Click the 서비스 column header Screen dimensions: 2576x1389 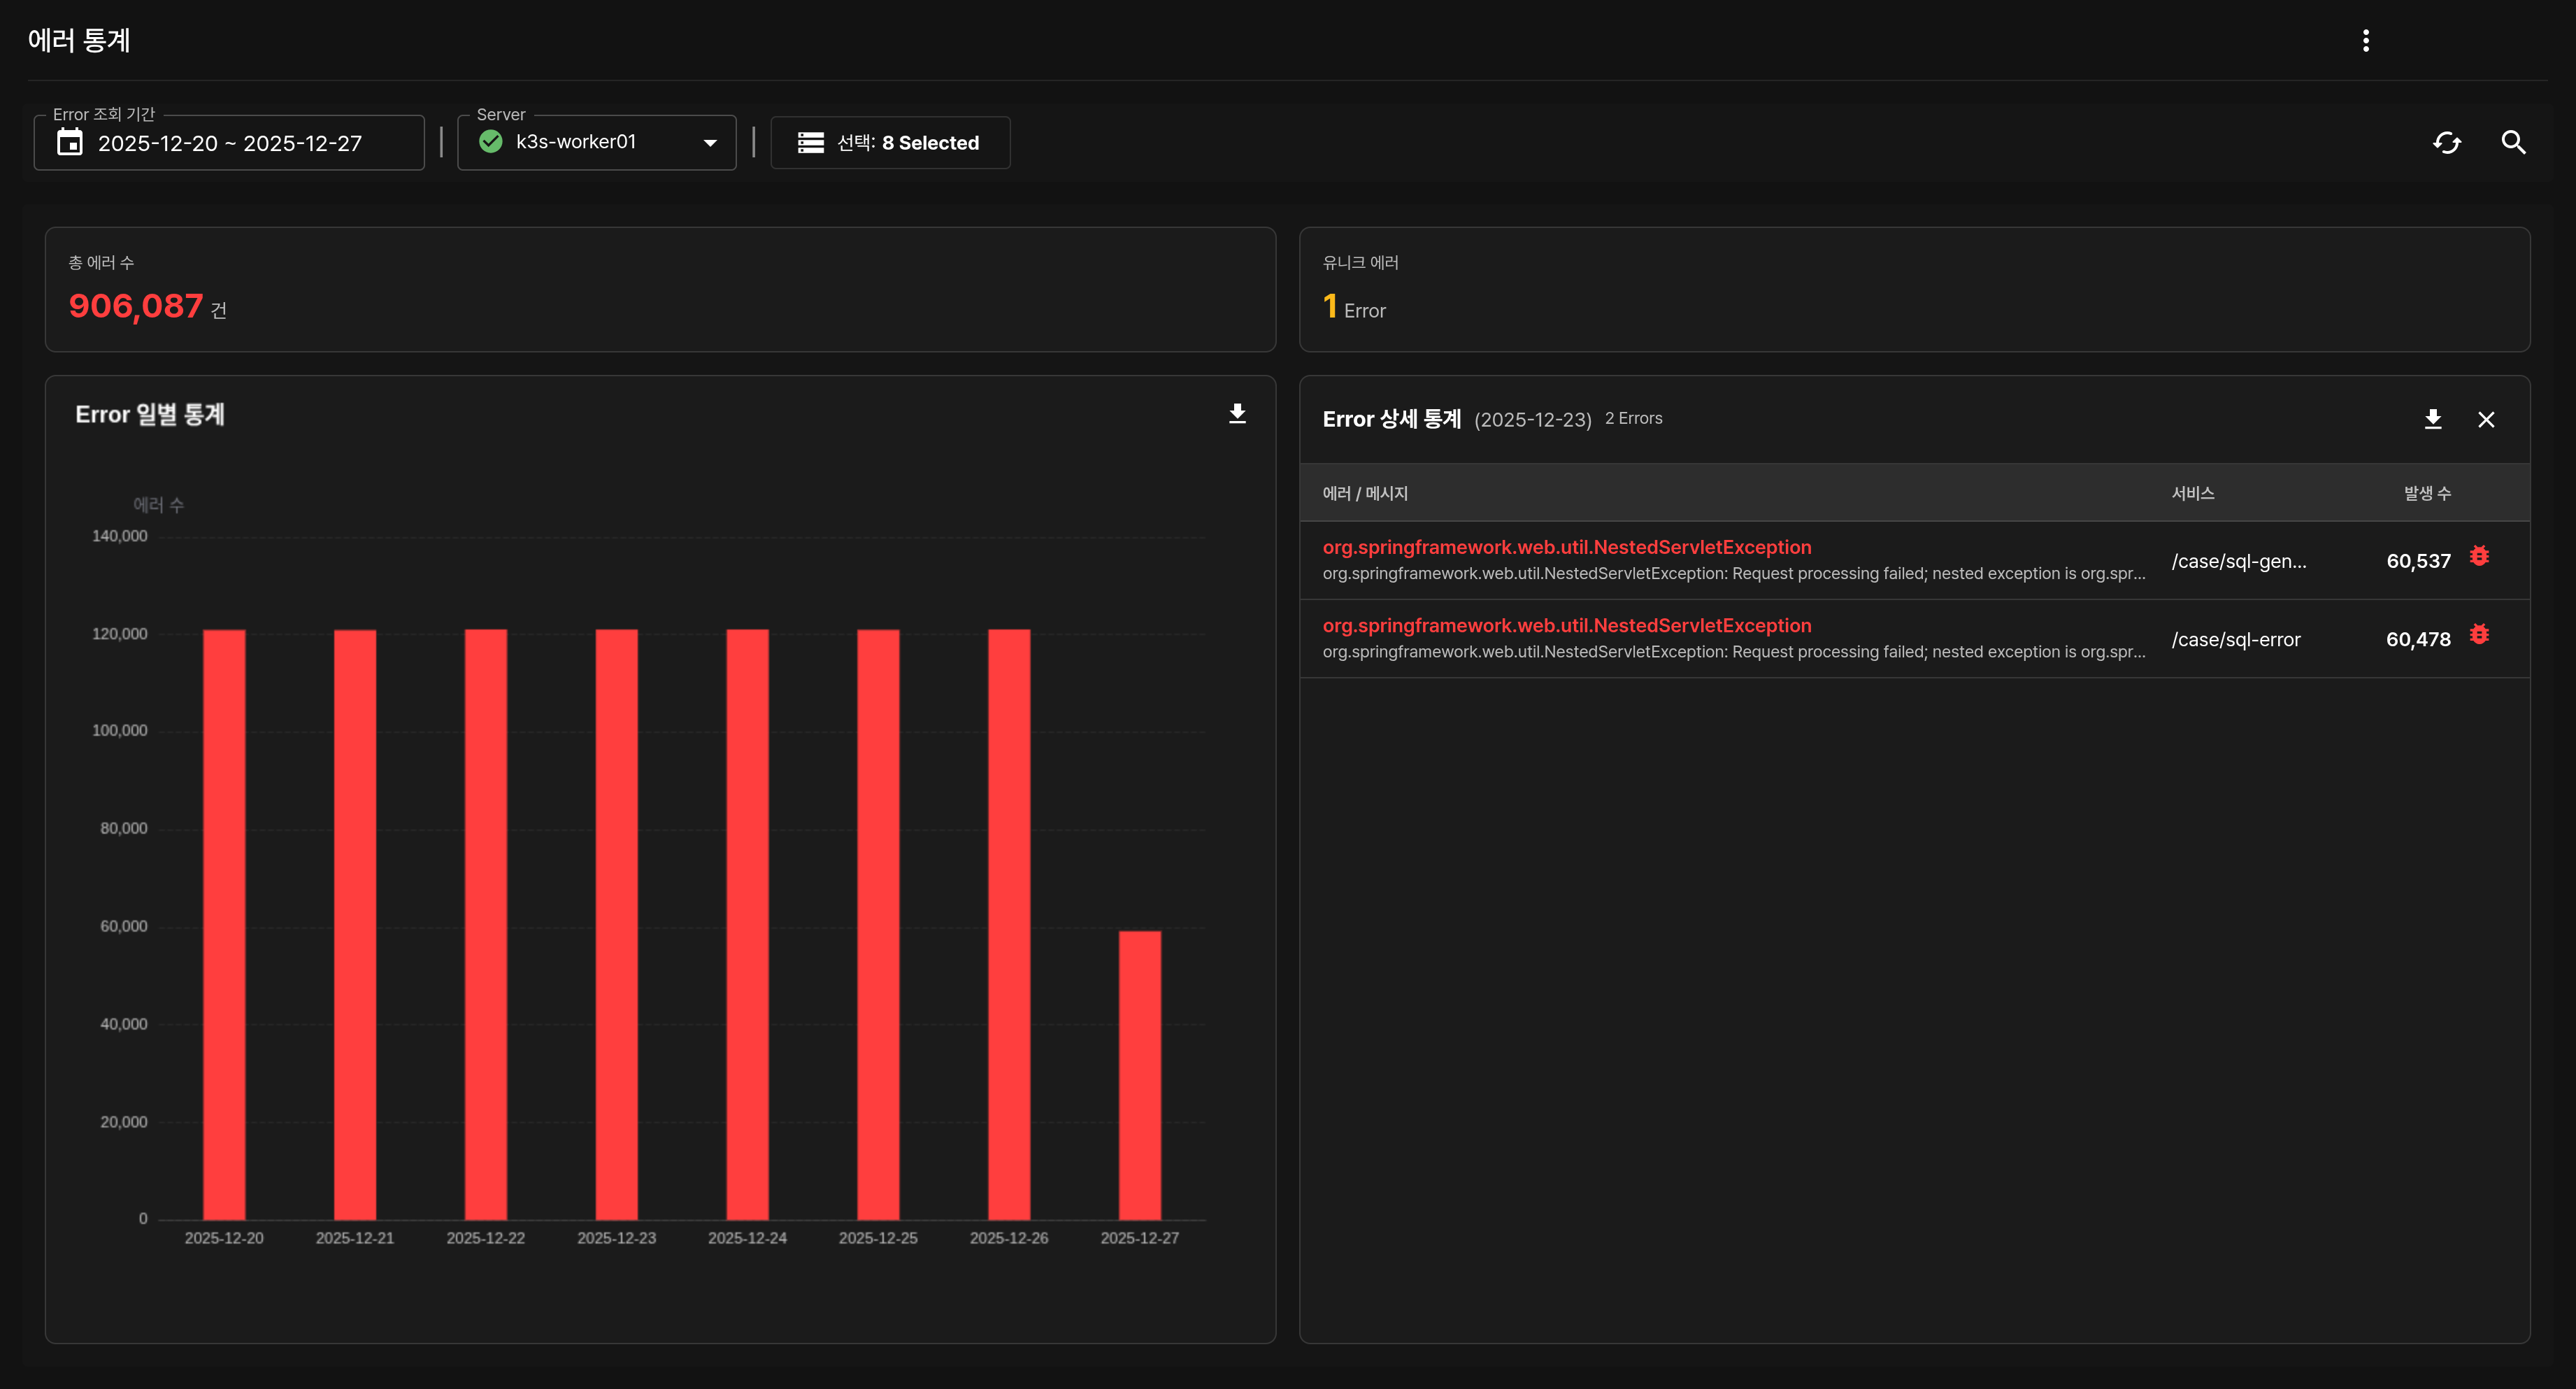click(2192, 493)
